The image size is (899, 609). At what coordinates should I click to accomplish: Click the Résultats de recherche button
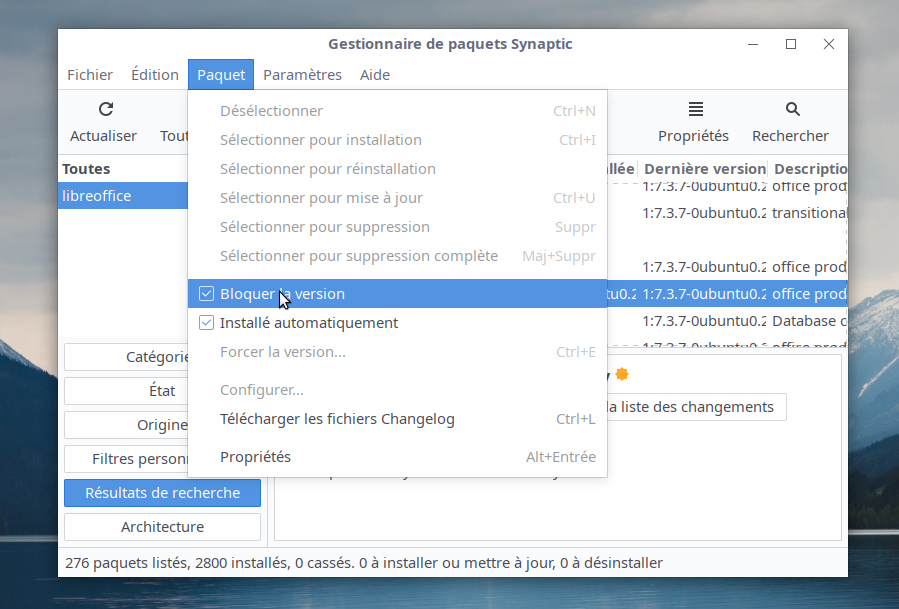click(162, 493)
